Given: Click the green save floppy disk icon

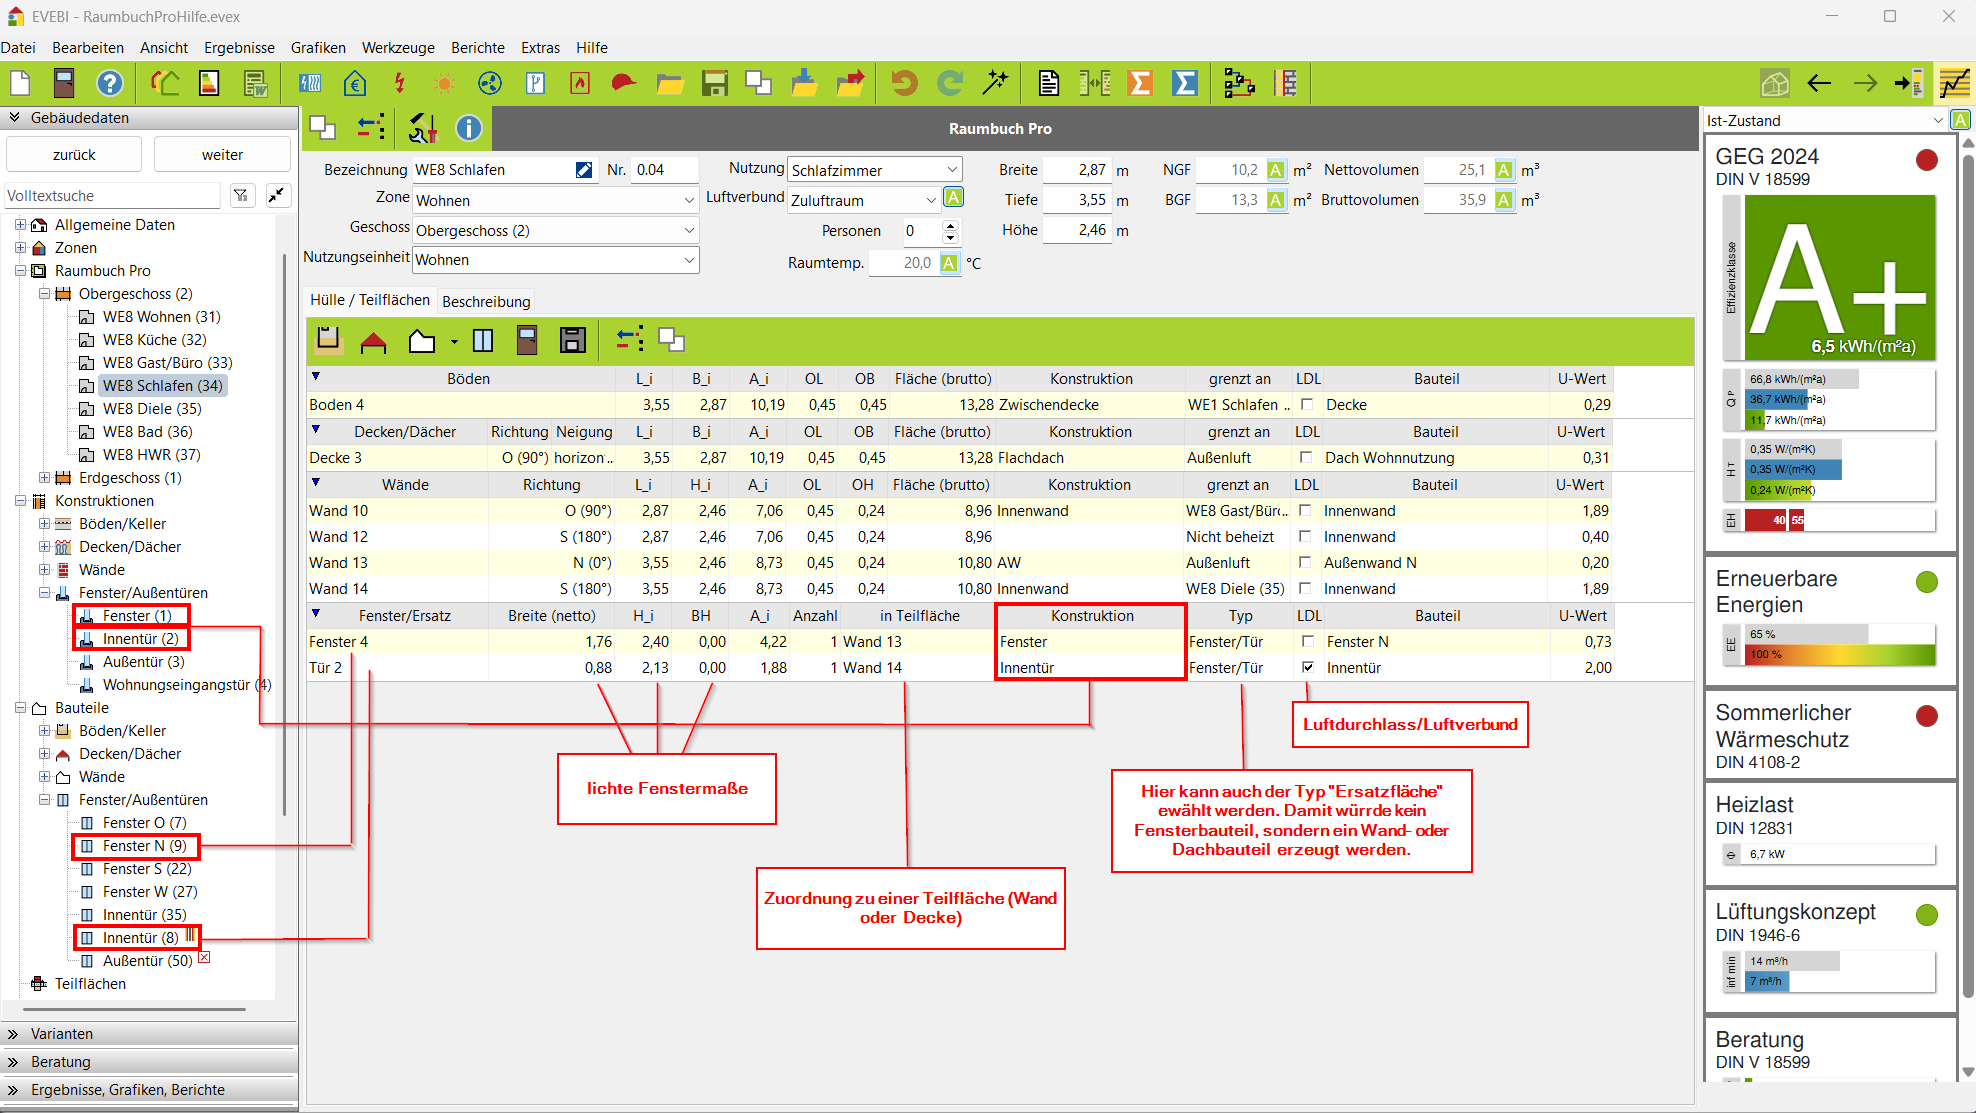Looking at the screenshot, I should click(x=714, y=83).
